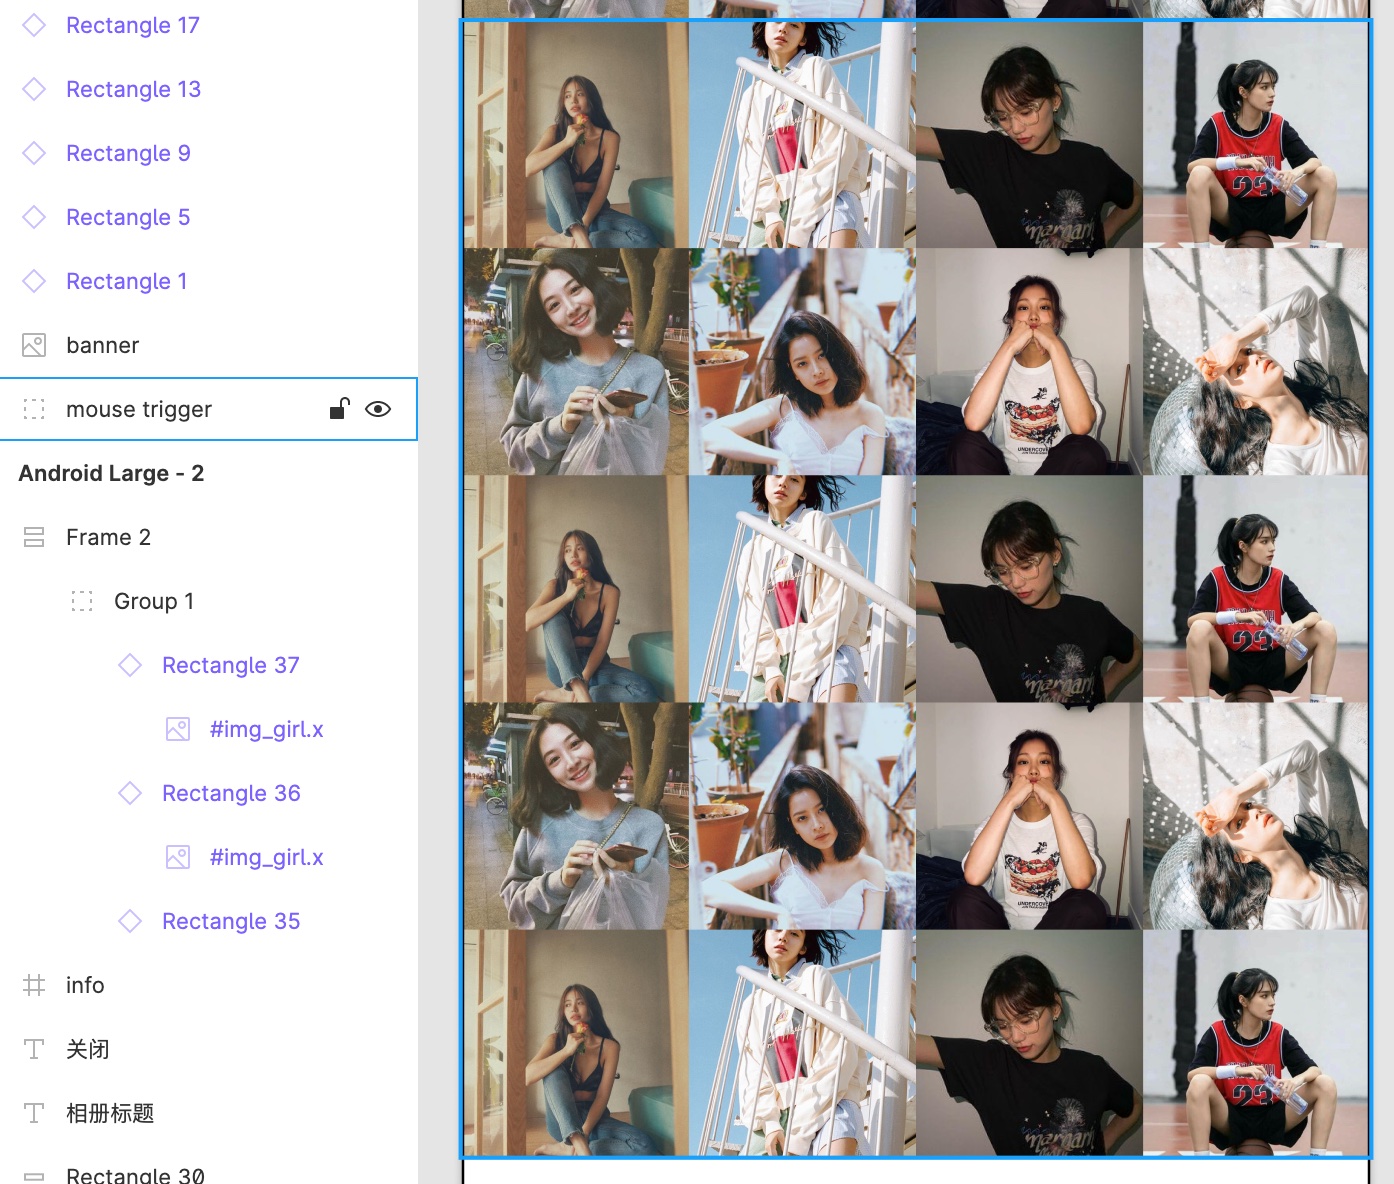Select the layer name "Rectangle 13"

(134, 89)
